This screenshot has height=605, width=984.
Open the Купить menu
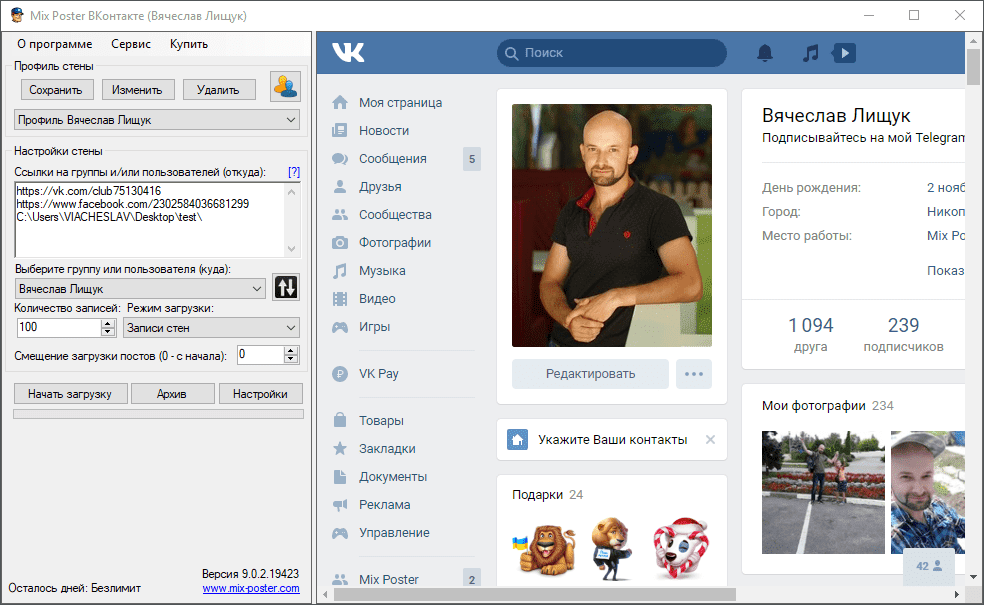(x=188, y=44)
